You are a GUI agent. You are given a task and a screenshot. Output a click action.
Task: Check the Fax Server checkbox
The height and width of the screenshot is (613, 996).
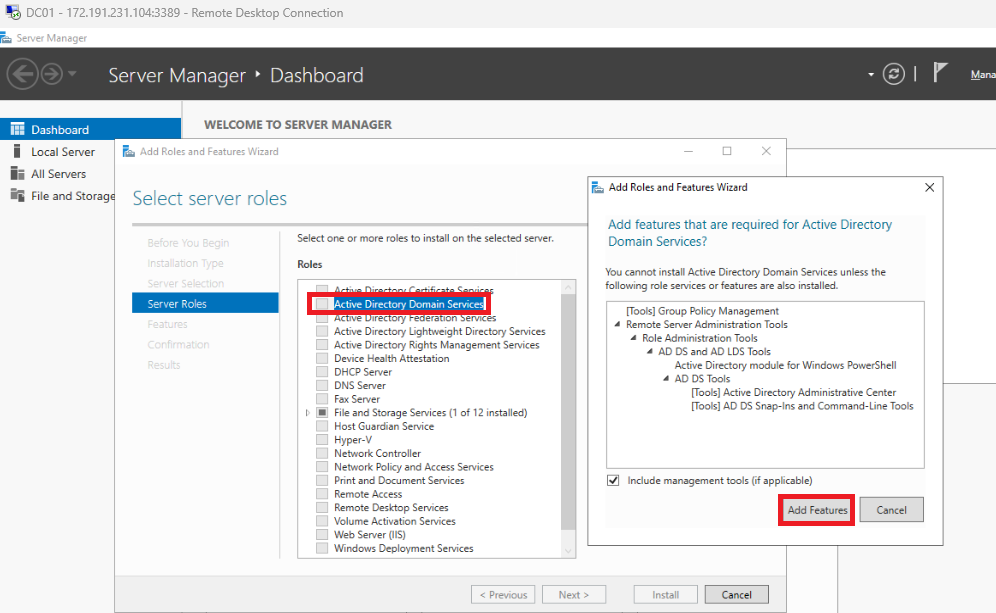coord(322,399)
